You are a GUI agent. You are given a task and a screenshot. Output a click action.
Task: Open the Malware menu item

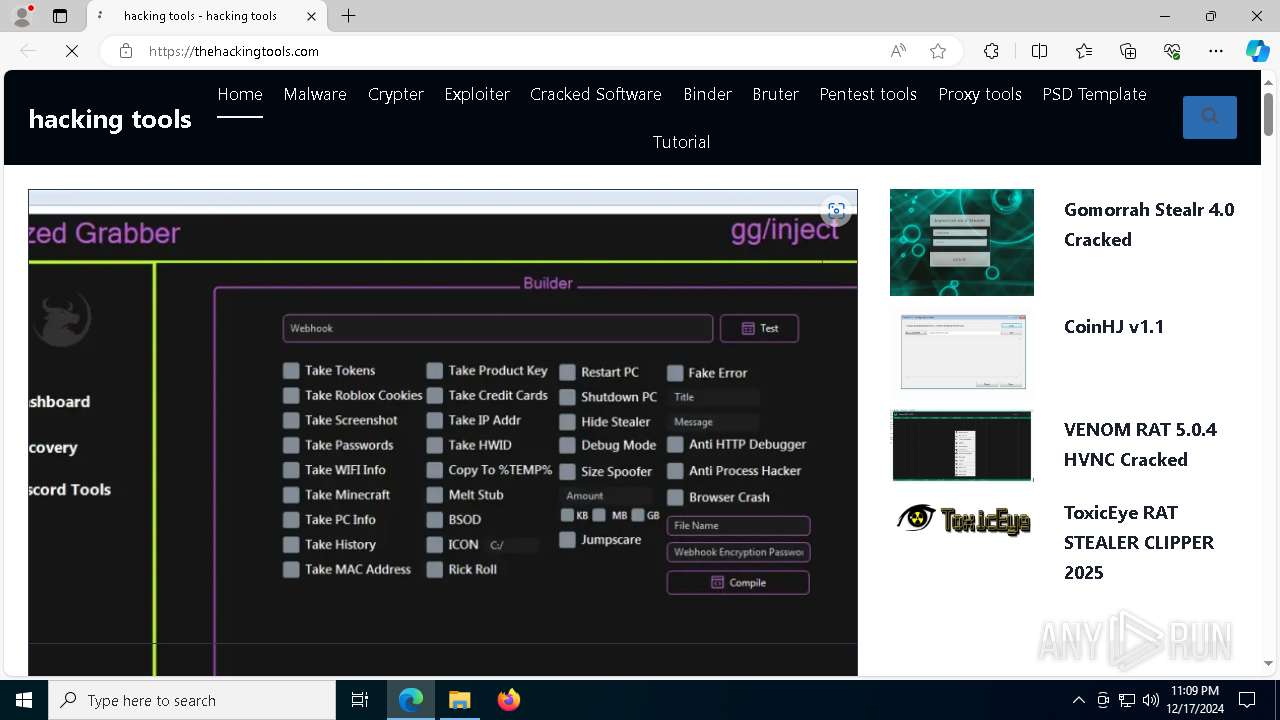[x=315, y=94]
